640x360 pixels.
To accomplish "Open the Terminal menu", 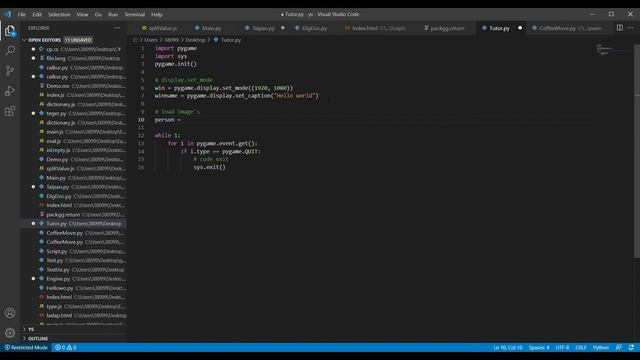I will coord(134,14).
